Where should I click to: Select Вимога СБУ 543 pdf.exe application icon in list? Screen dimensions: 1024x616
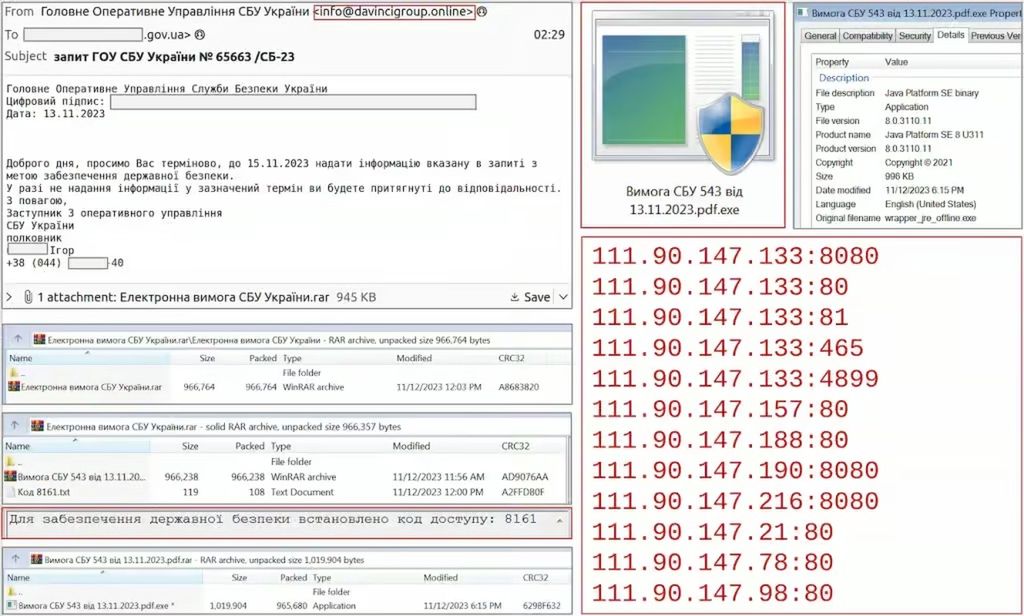11,606
